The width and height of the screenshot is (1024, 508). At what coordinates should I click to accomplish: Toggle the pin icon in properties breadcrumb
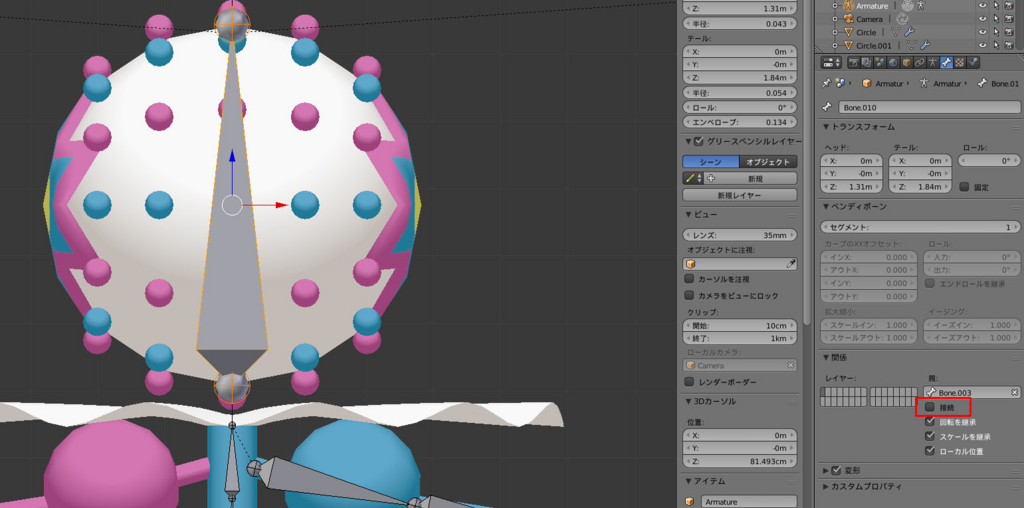(826, 84)
